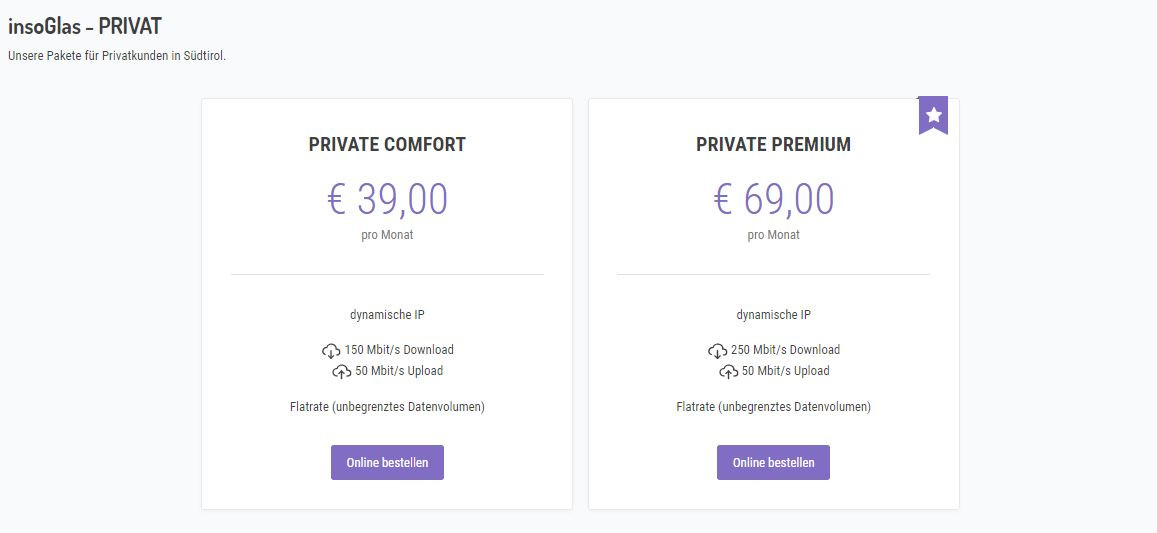Click the € 69,00 price

tap(773, 199)
